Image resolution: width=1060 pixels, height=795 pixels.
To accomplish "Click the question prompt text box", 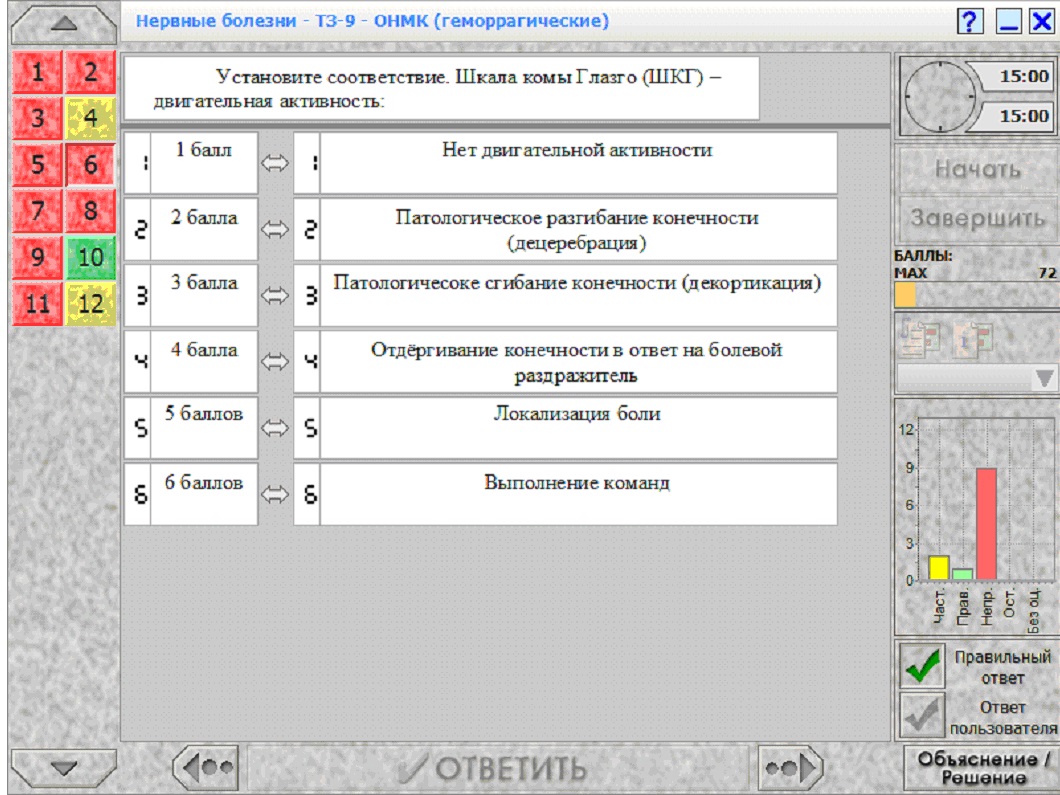I will [441, 89].
